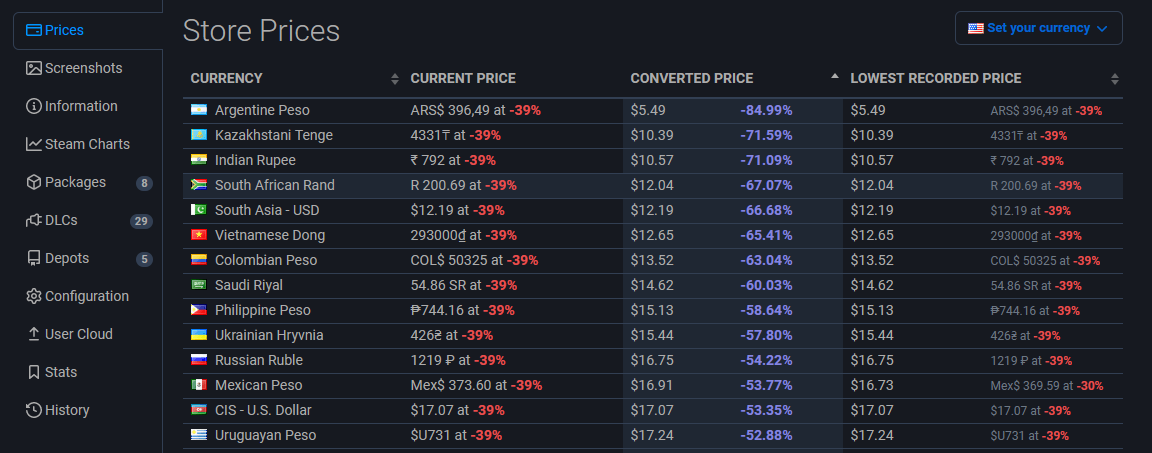Click the Colombian Peso flag icon
The height and width of the screenshot is (453, 1152).
198,261
